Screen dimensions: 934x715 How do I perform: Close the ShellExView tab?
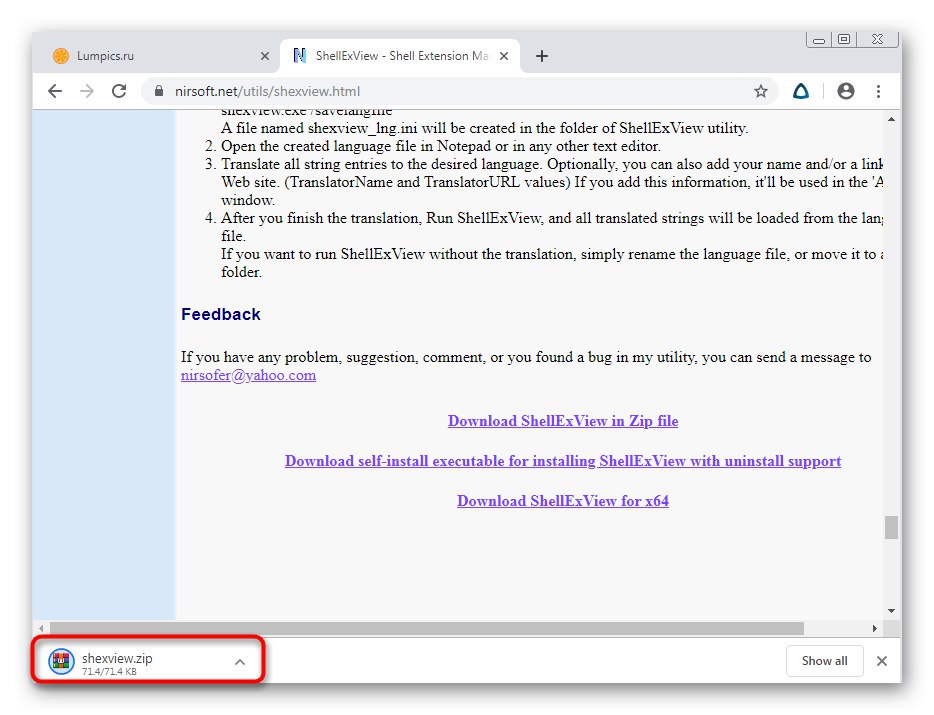pyautogui.click(x=504, y=56)
